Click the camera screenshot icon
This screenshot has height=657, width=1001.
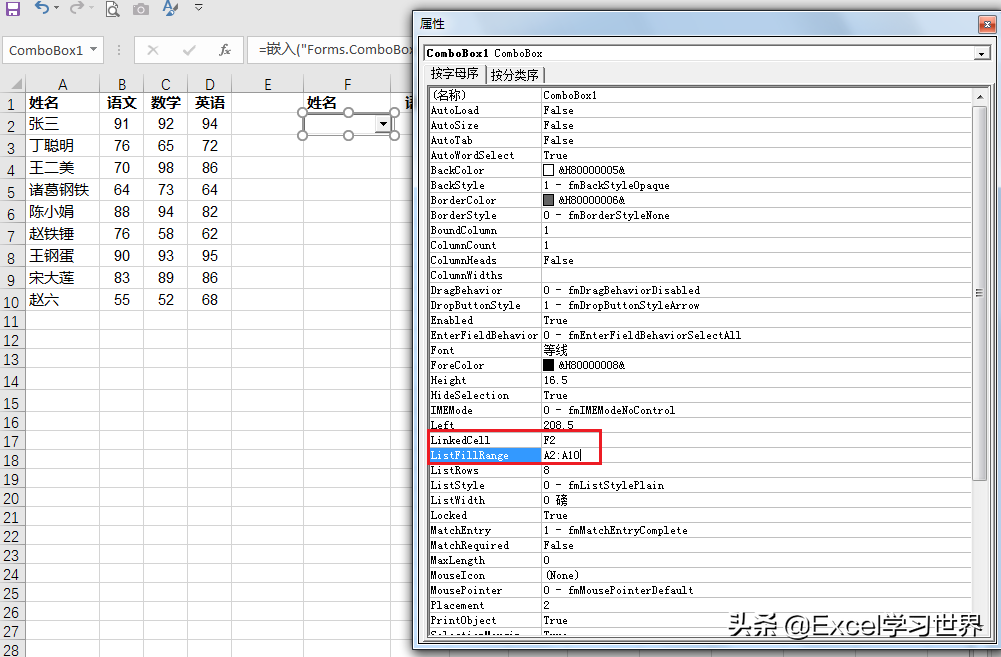pyautogui.click(x=141, y=9)
